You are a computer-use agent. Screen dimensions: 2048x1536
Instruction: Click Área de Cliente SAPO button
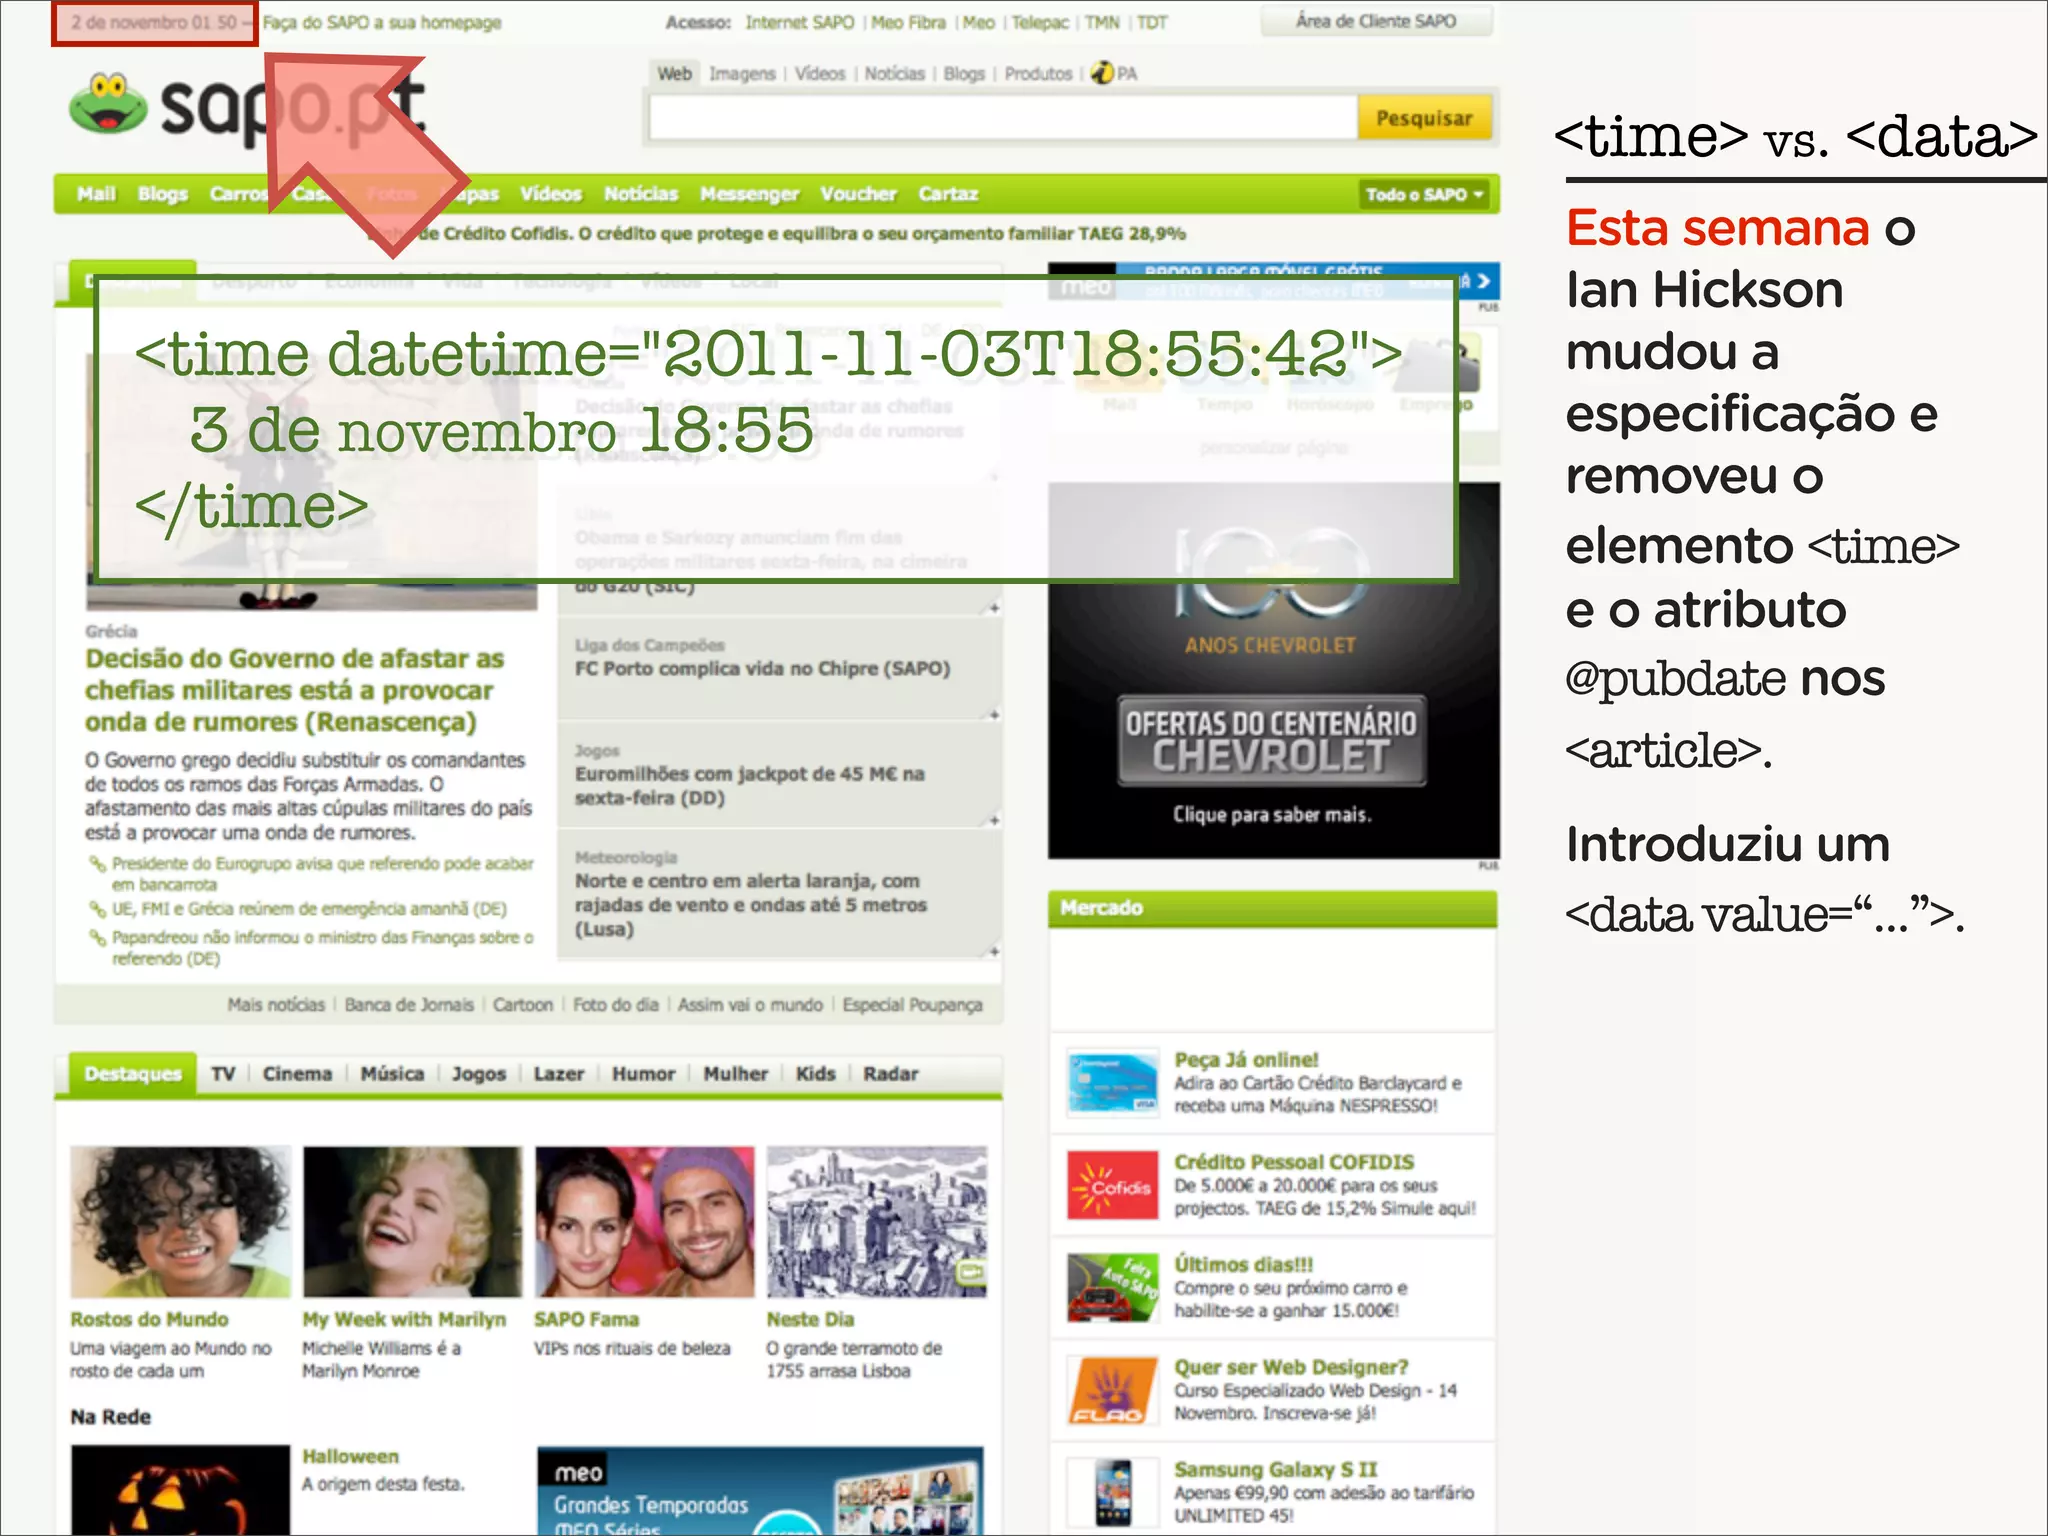point(1376,21)
